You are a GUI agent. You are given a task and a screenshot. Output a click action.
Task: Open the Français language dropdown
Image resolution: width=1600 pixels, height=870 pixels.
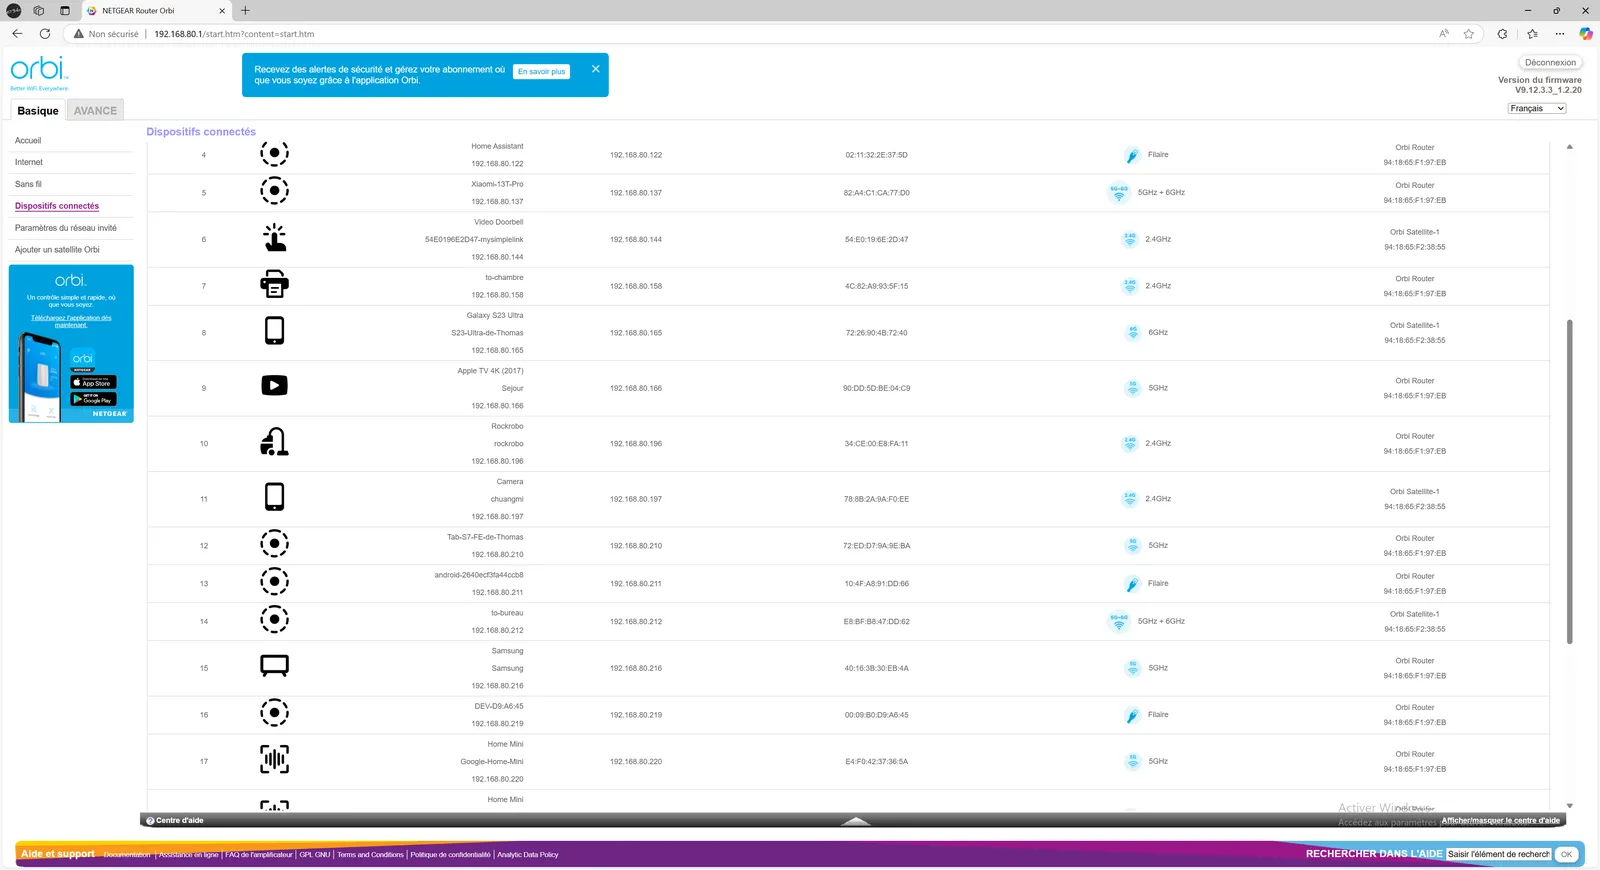1537,108
